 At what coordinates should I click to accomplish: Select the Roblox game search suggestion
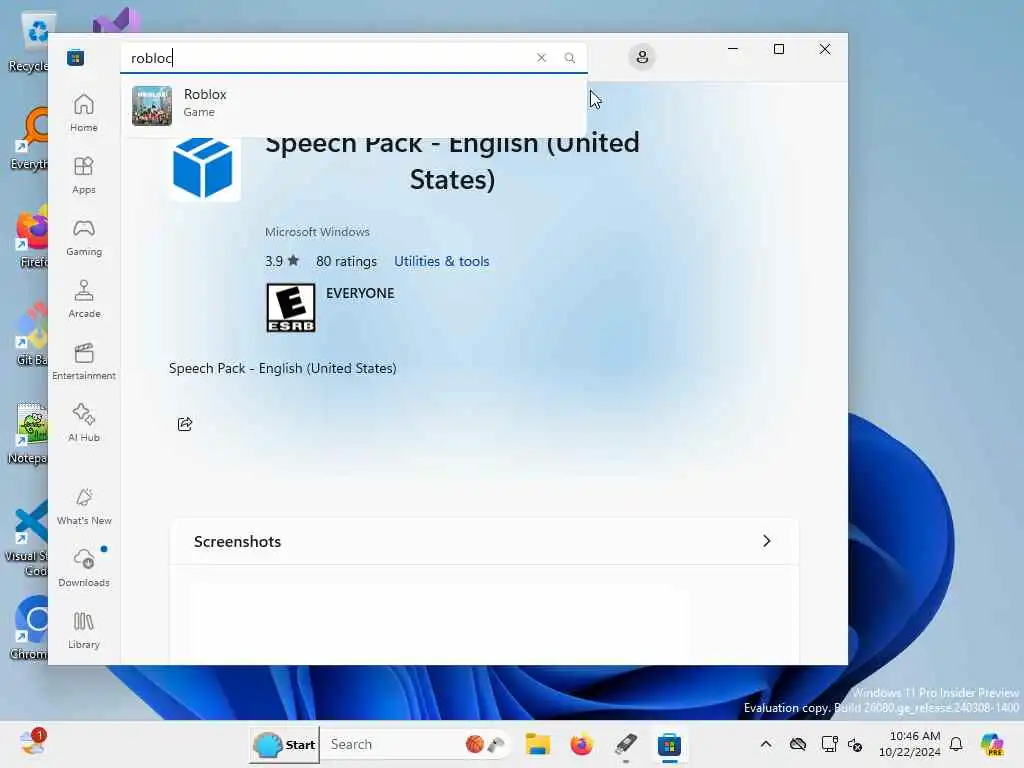click(353, 104)
